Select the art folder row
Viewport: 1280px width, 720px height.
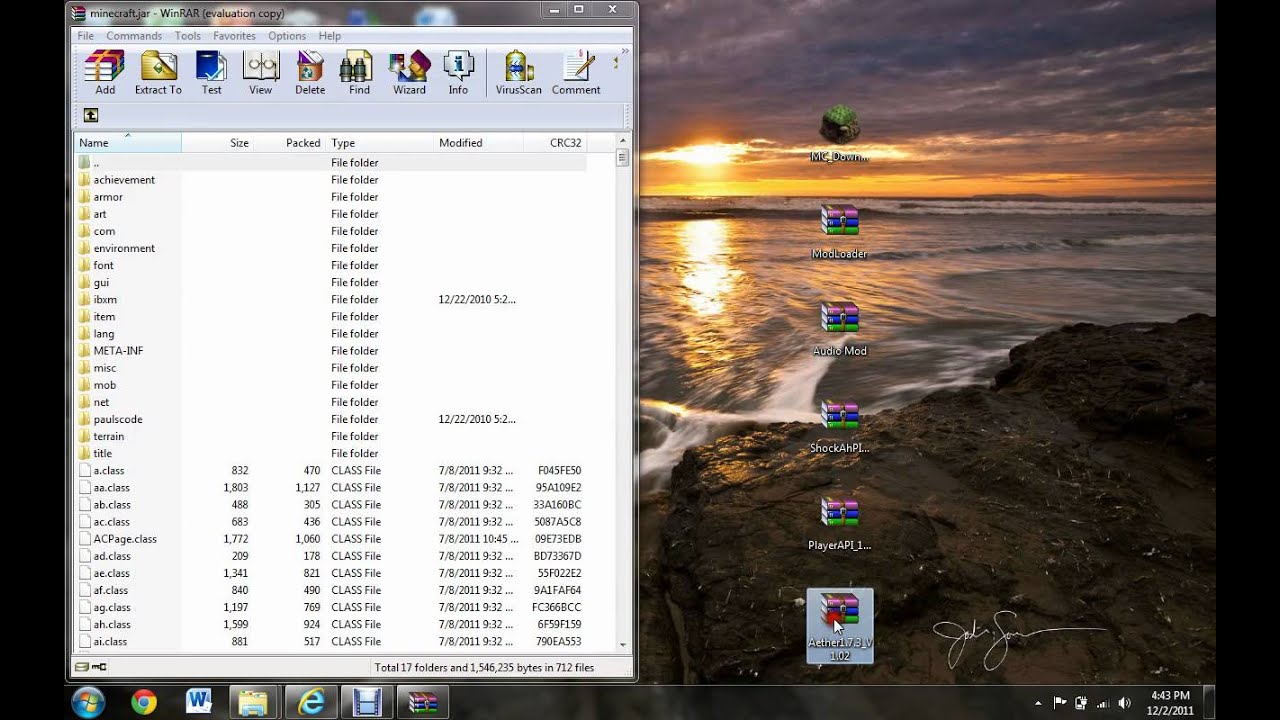click(x=330, y=214)
